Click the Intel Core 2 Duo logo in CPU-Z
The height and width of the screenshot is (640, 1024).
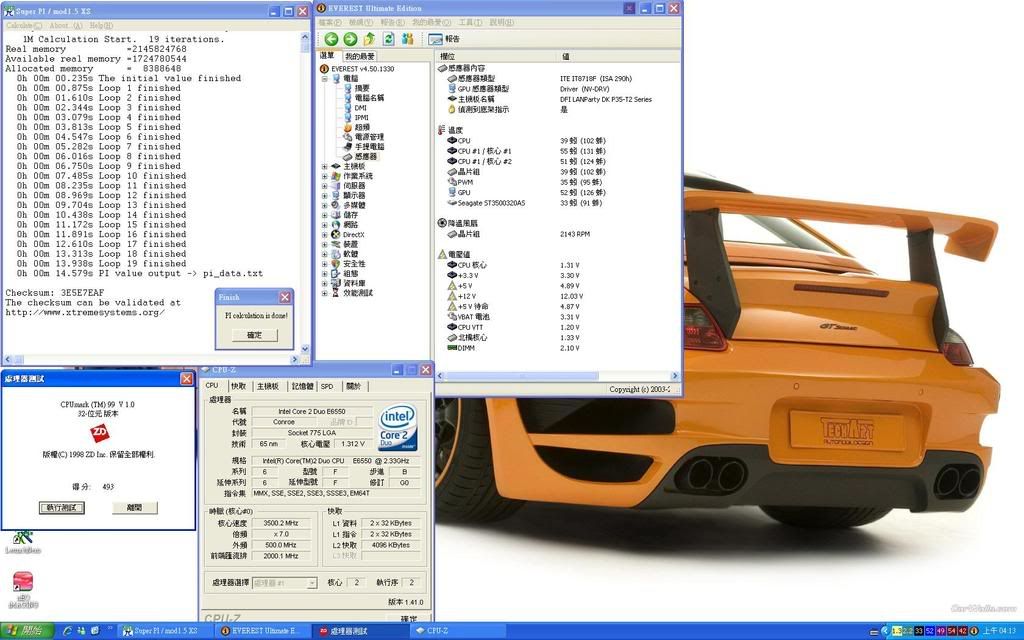(x=398, y=426)
